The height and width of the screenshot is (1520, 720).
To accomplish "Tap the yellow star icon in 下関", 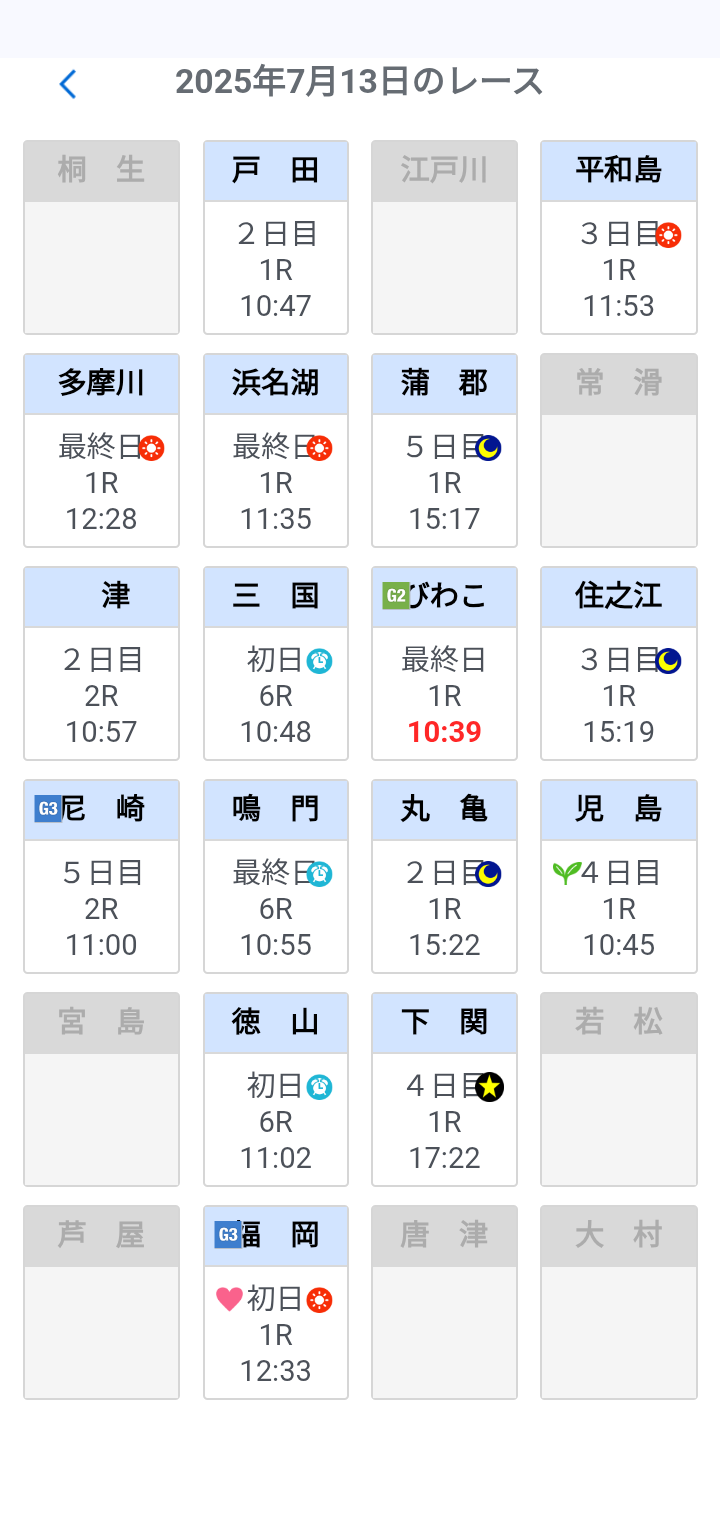I will click(489, 1087).
